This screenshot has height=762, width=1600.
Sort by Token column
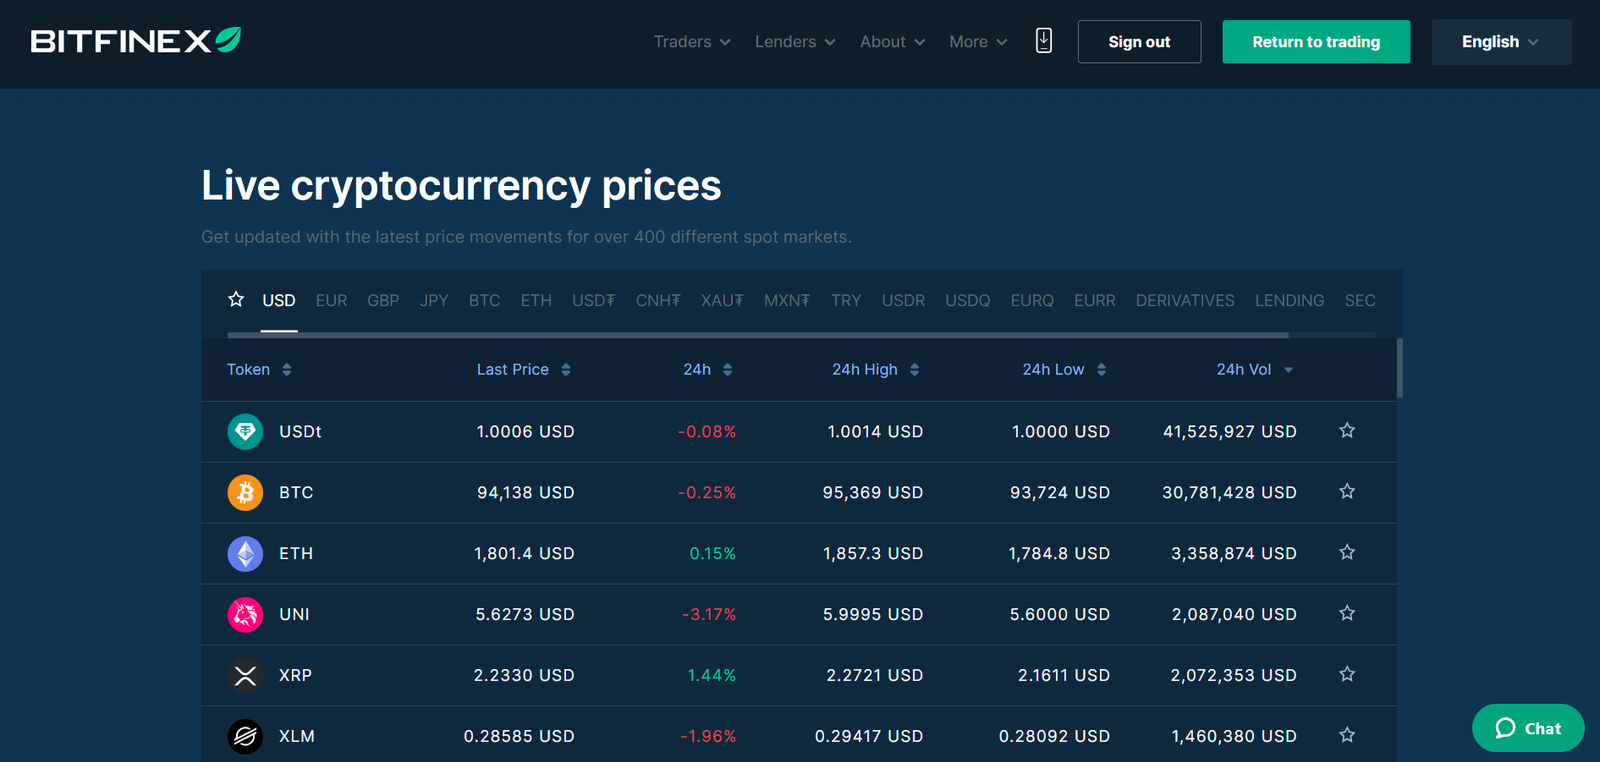(259, 369)
